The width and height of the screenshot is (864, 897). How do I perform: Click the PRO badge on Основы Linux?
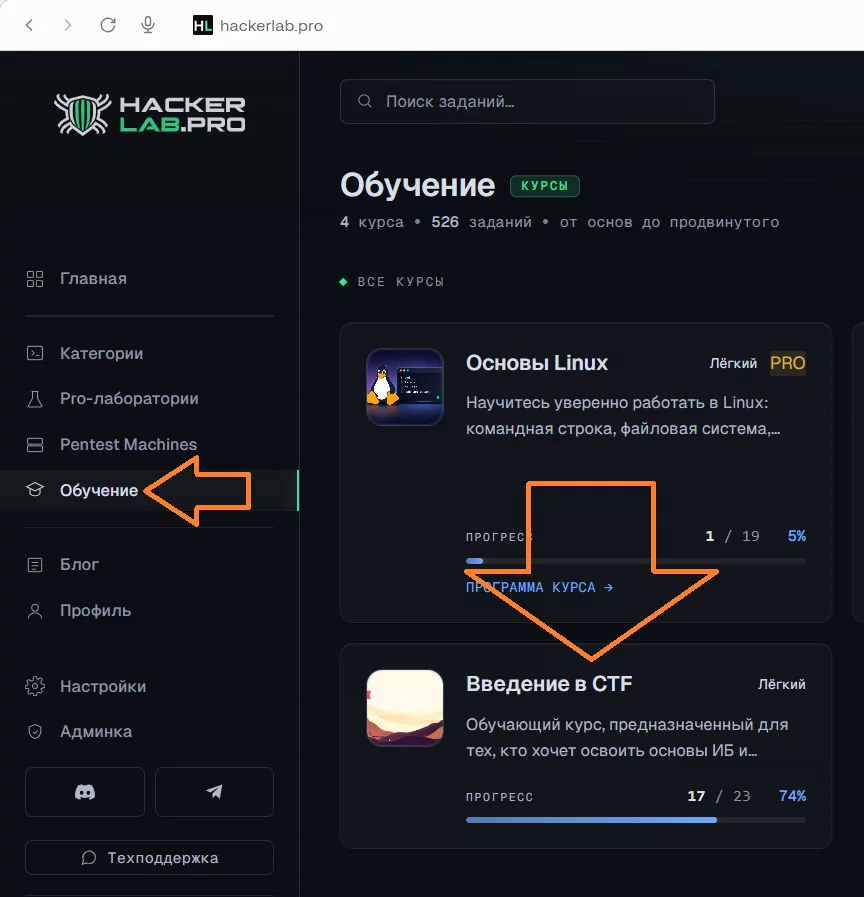(x=787, y=363)
